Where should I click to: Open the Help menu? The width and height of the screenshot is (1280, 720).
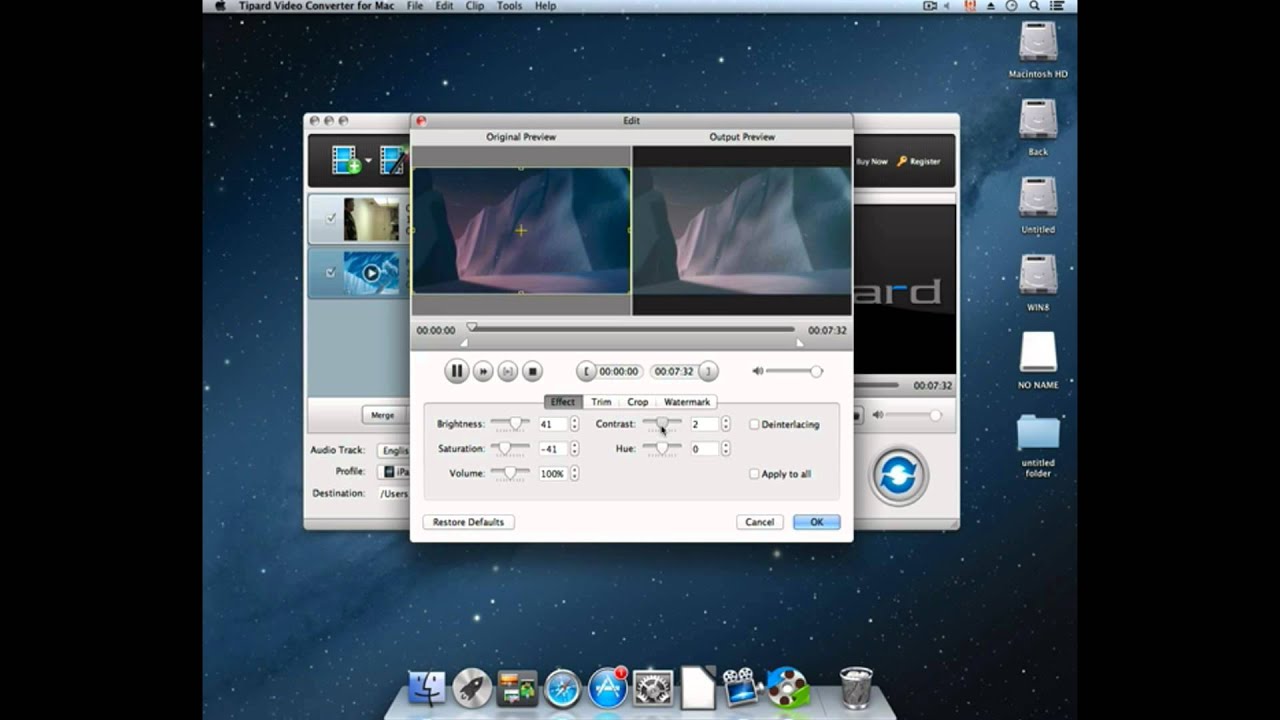click(x=545, y=6)
